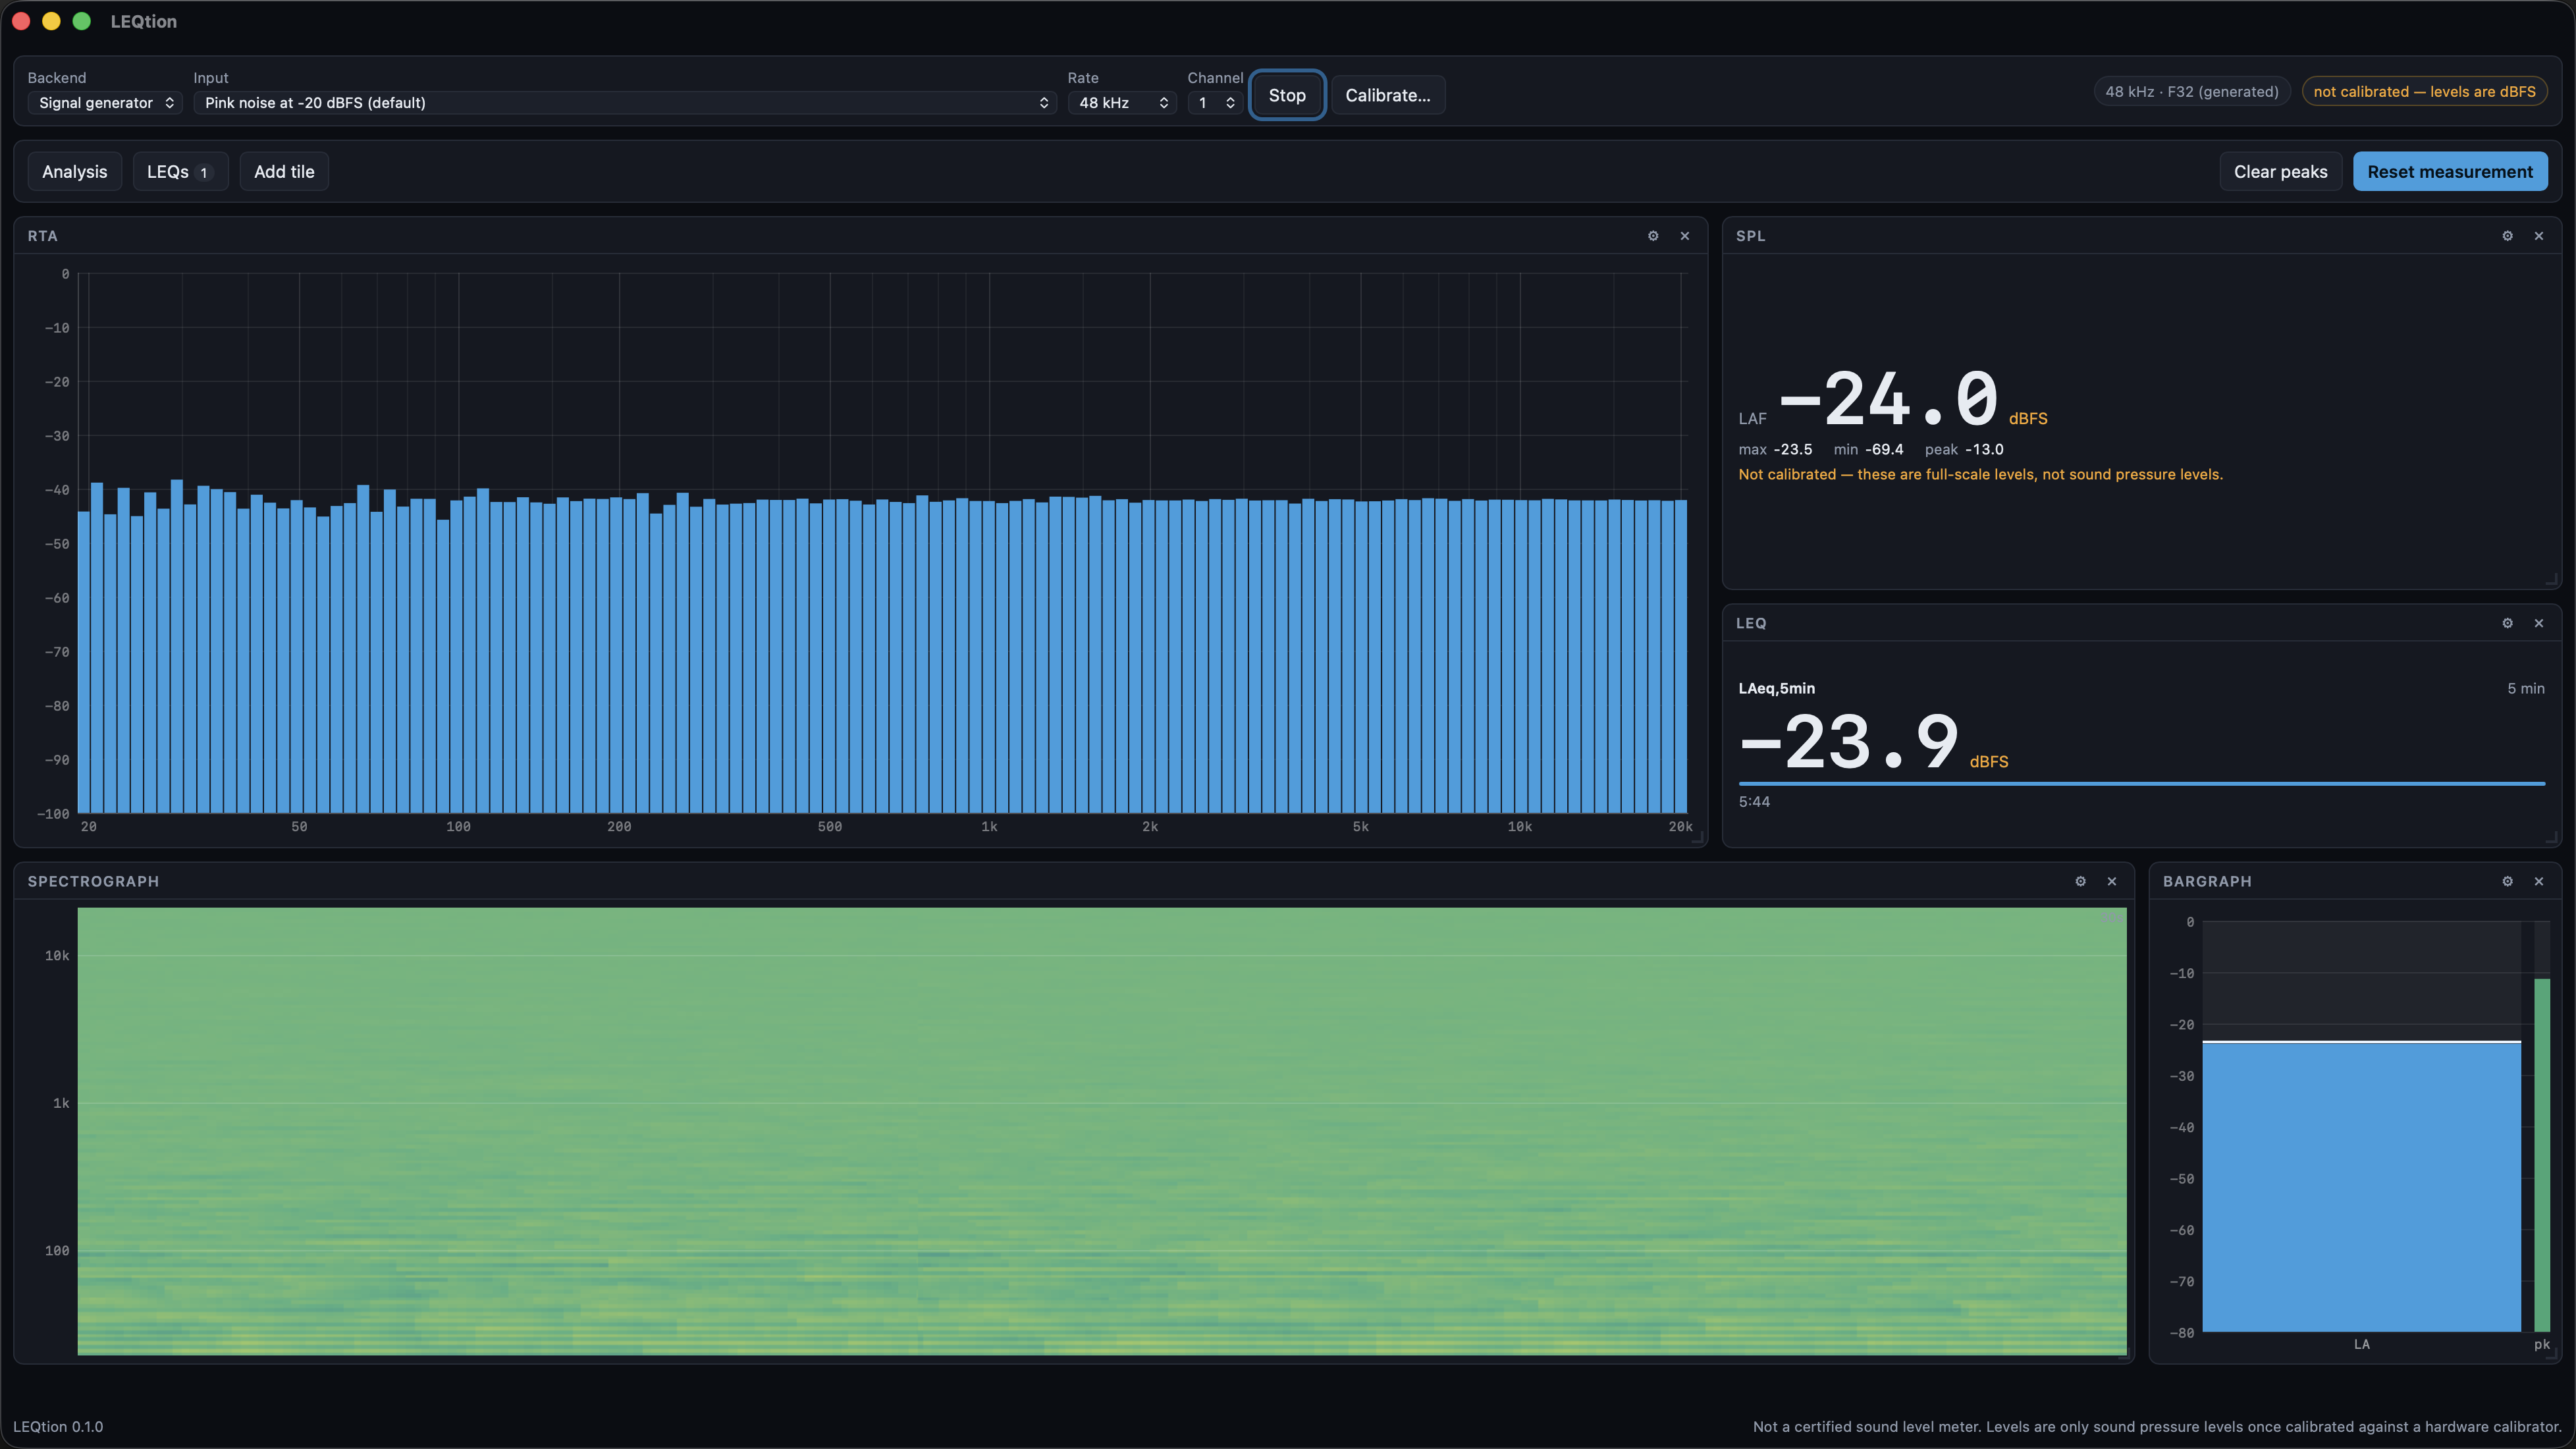This screenshot has width=2576, height=1449.
Task: Open RTA tile settings gear
Action: 1653,236
